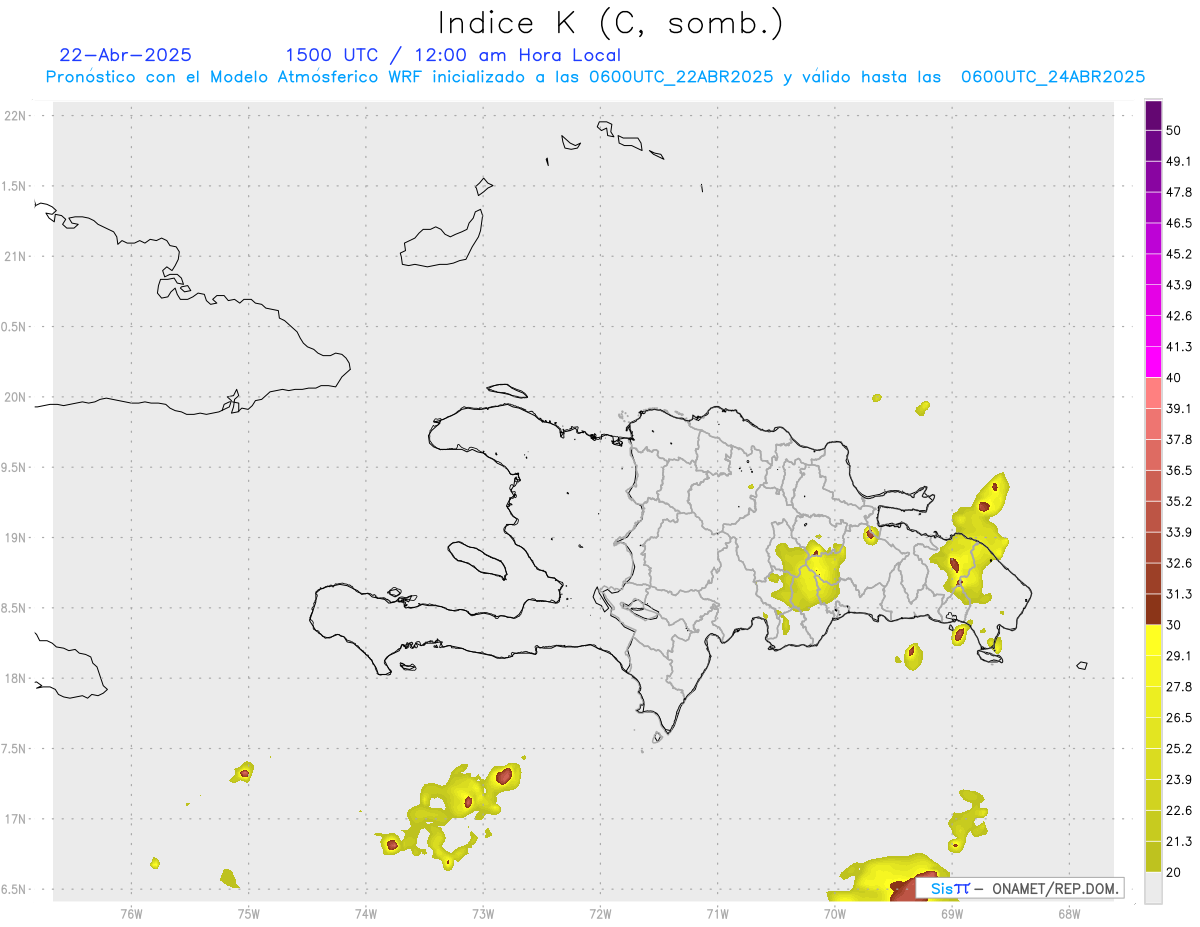Click the color scale value "29.1"
Image resolution: width=1200 pixels, height=927 pixels.
(1179, 655)
